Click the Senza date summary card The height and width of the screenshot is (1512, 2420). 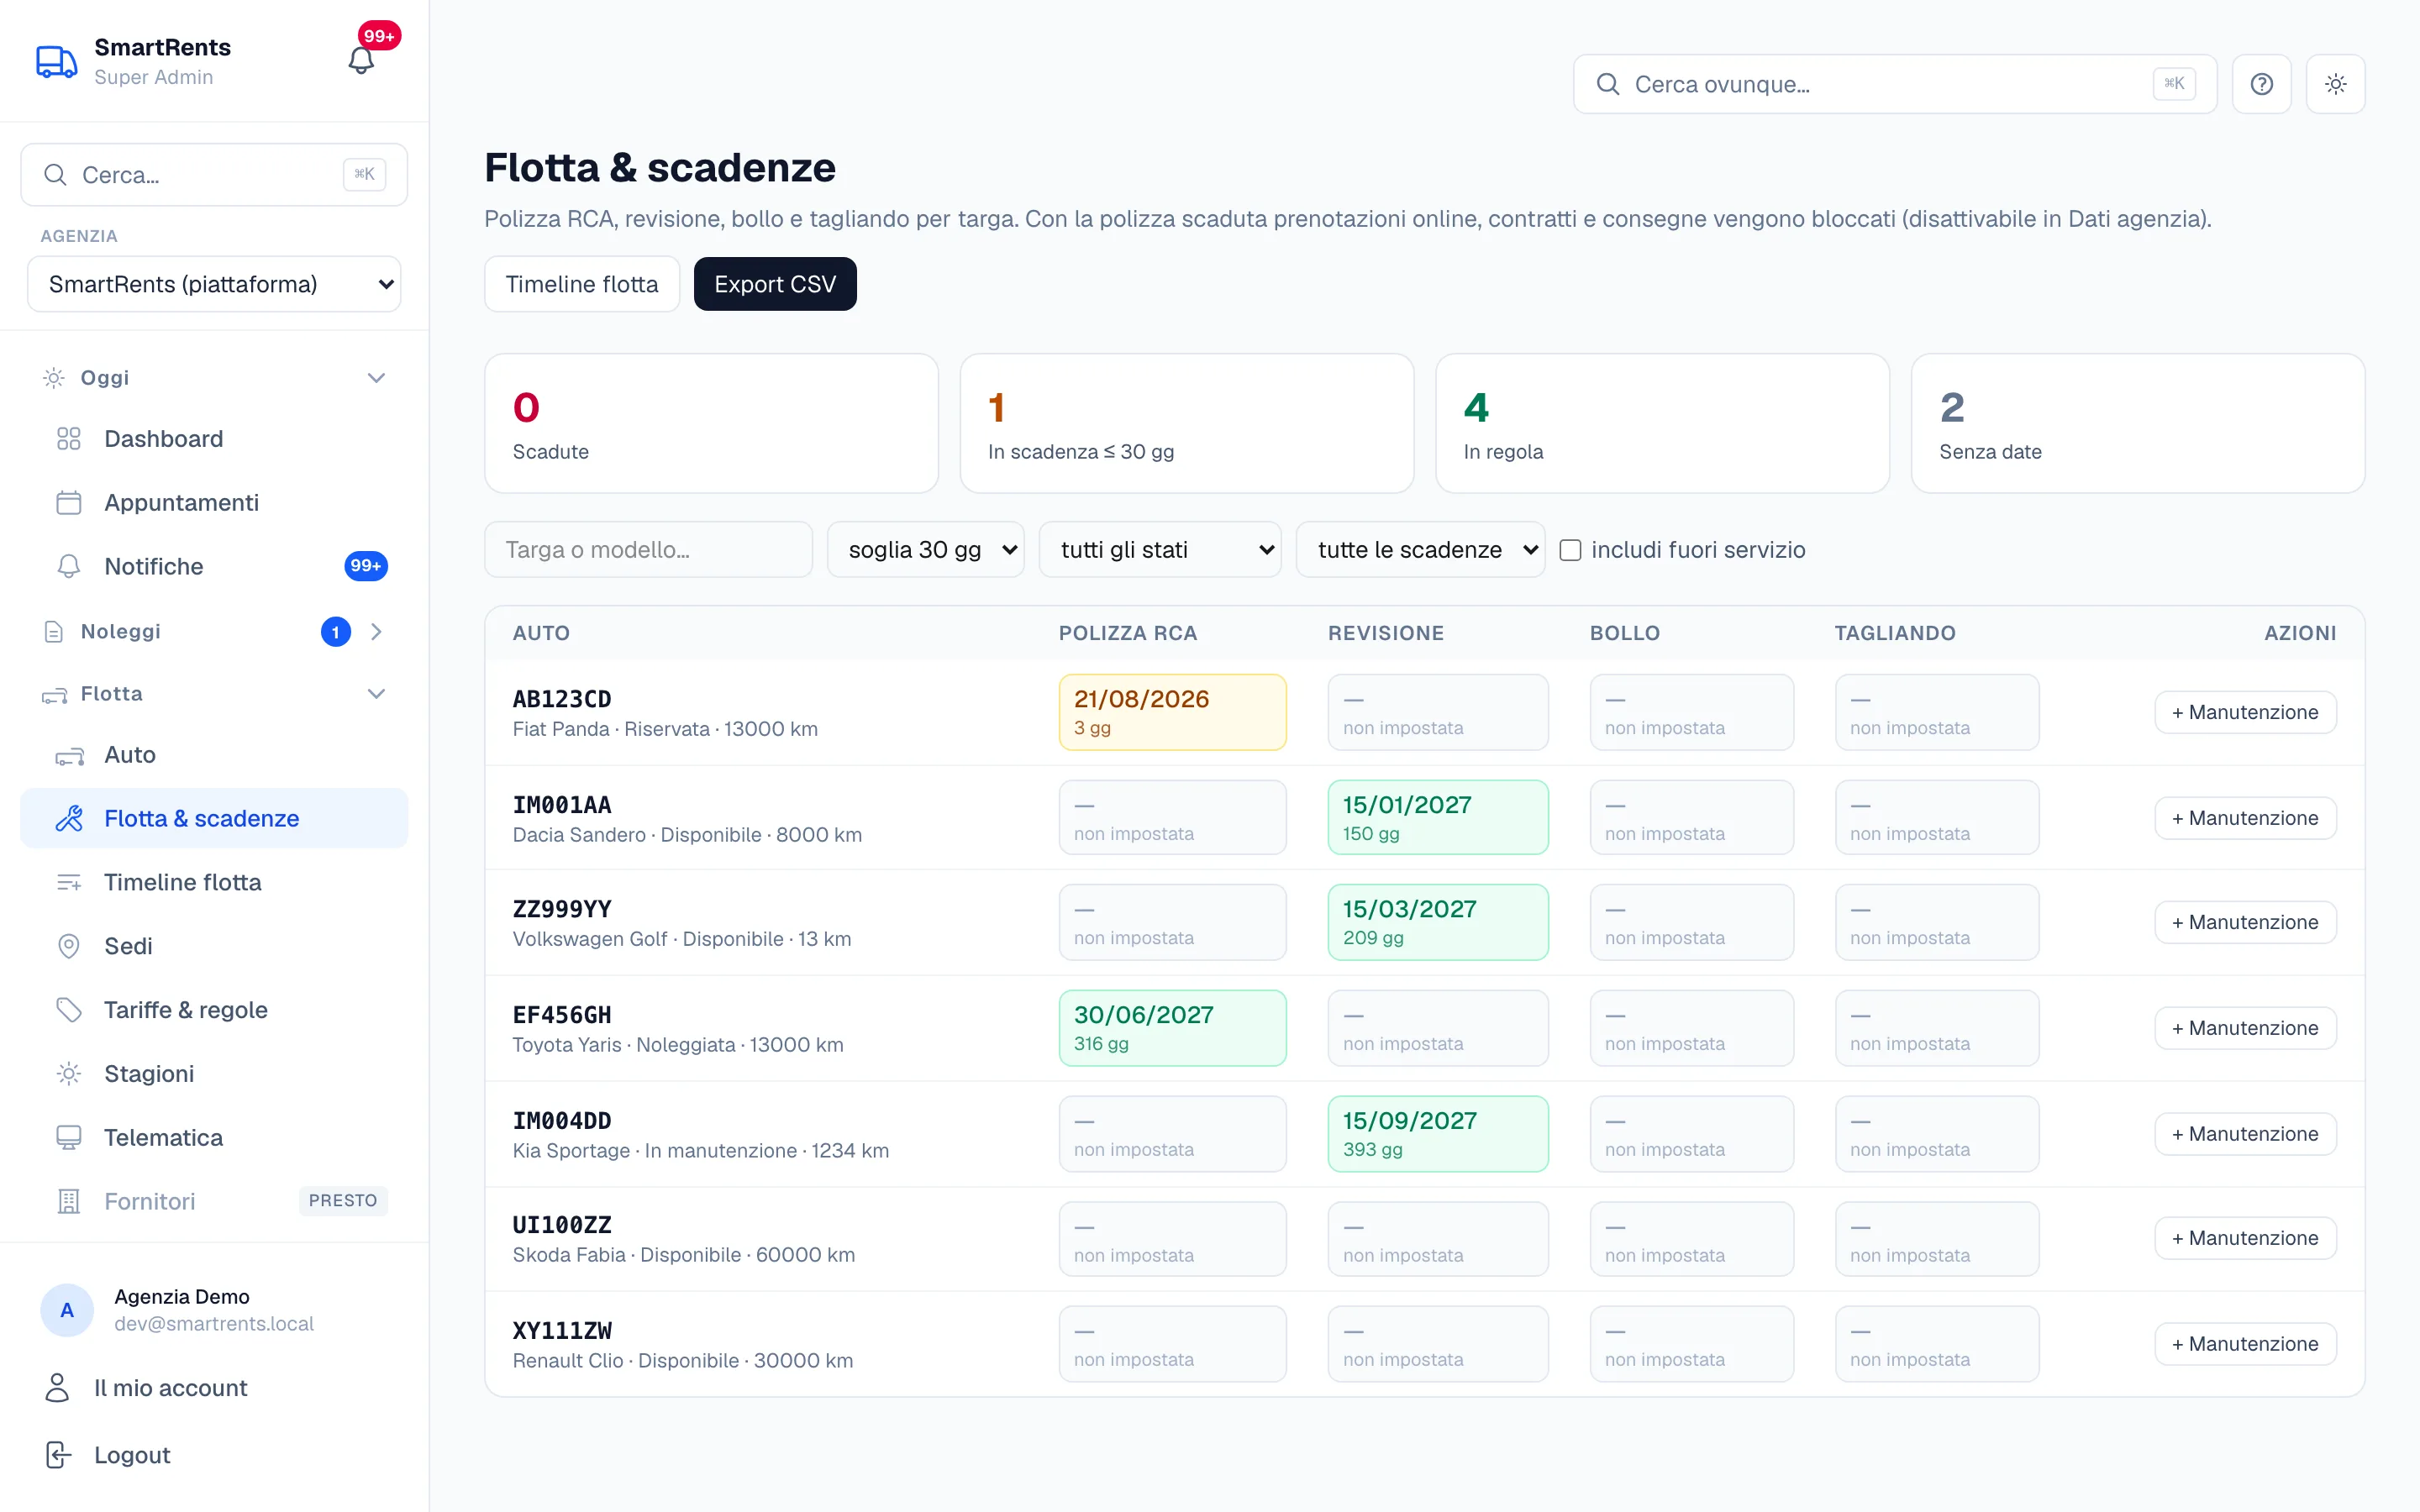(2138, 423)
